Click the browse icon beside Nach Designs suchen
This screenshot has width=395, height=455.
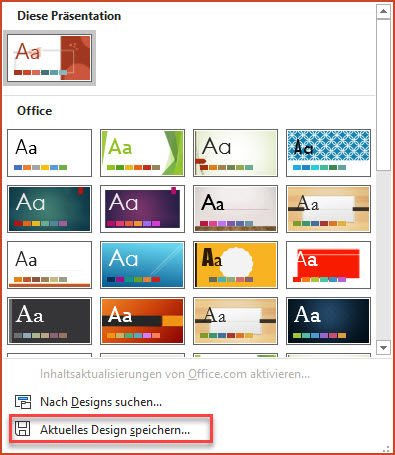tap(23, 402)
